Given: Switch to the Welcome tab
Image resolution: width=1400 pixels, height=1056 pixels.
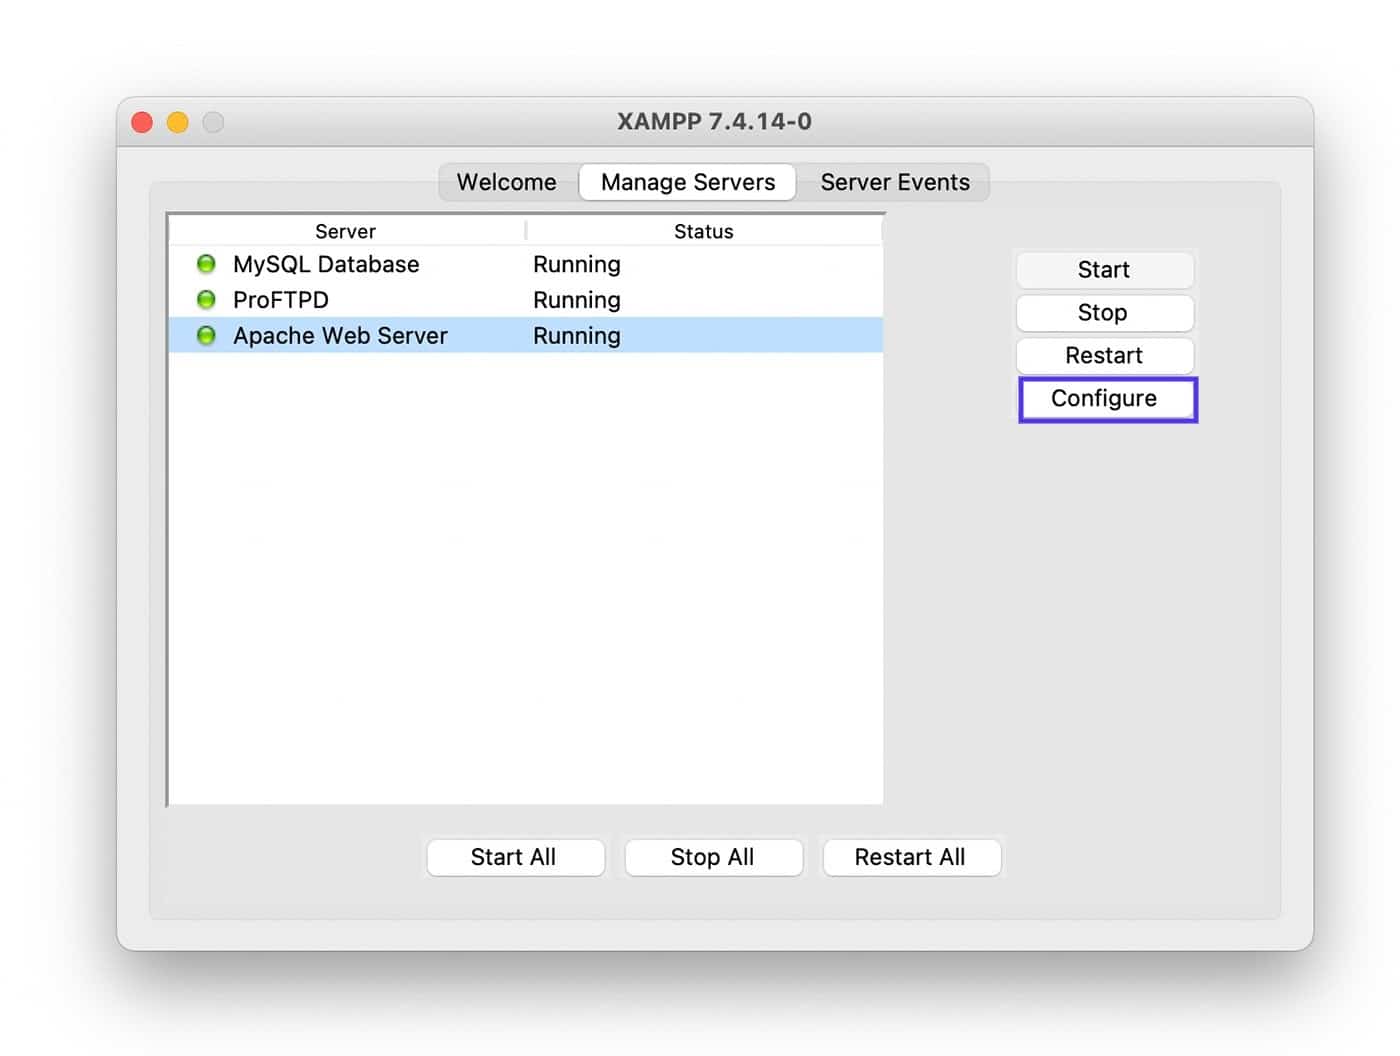Looking at the screenshot, I should 506,182.
